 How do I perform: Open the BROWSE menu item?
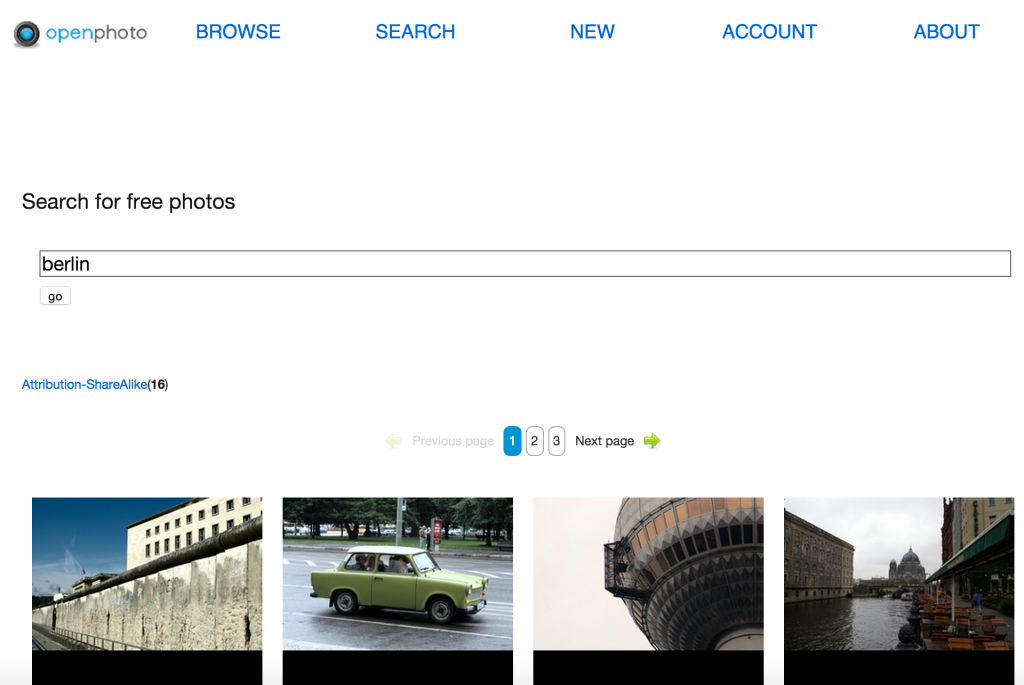point(238,31)
